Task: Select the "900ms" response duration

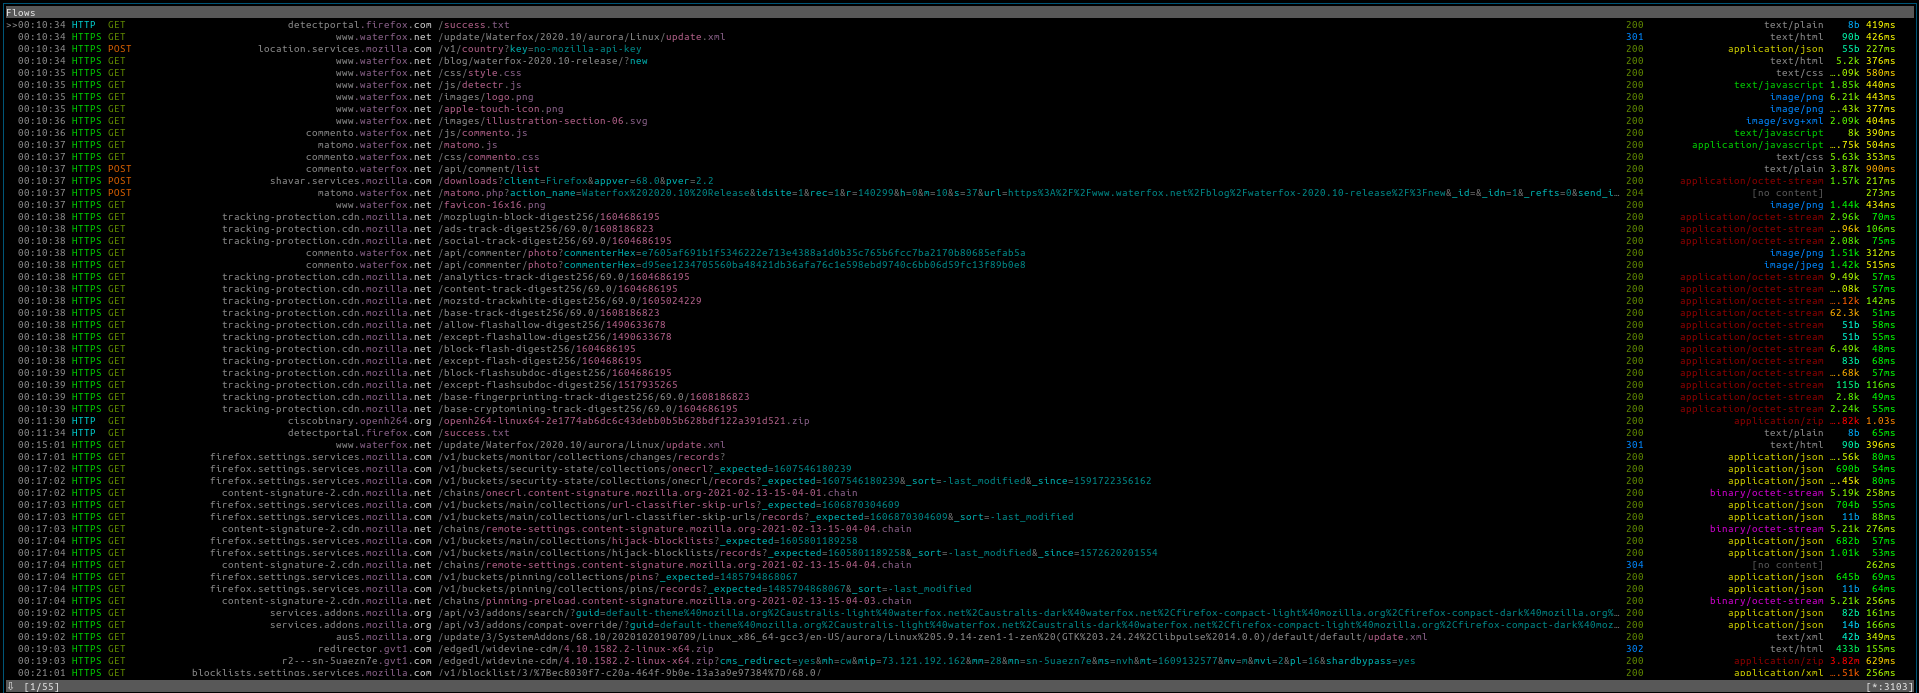Action: click(1881, 169)
